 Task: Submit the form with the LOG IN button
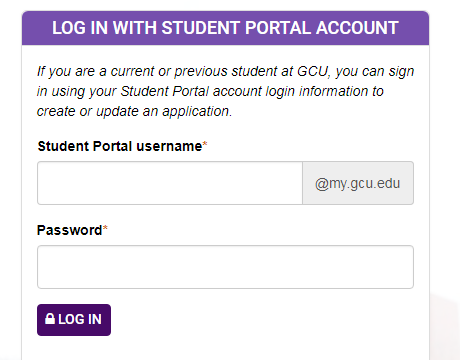[74, 320]
